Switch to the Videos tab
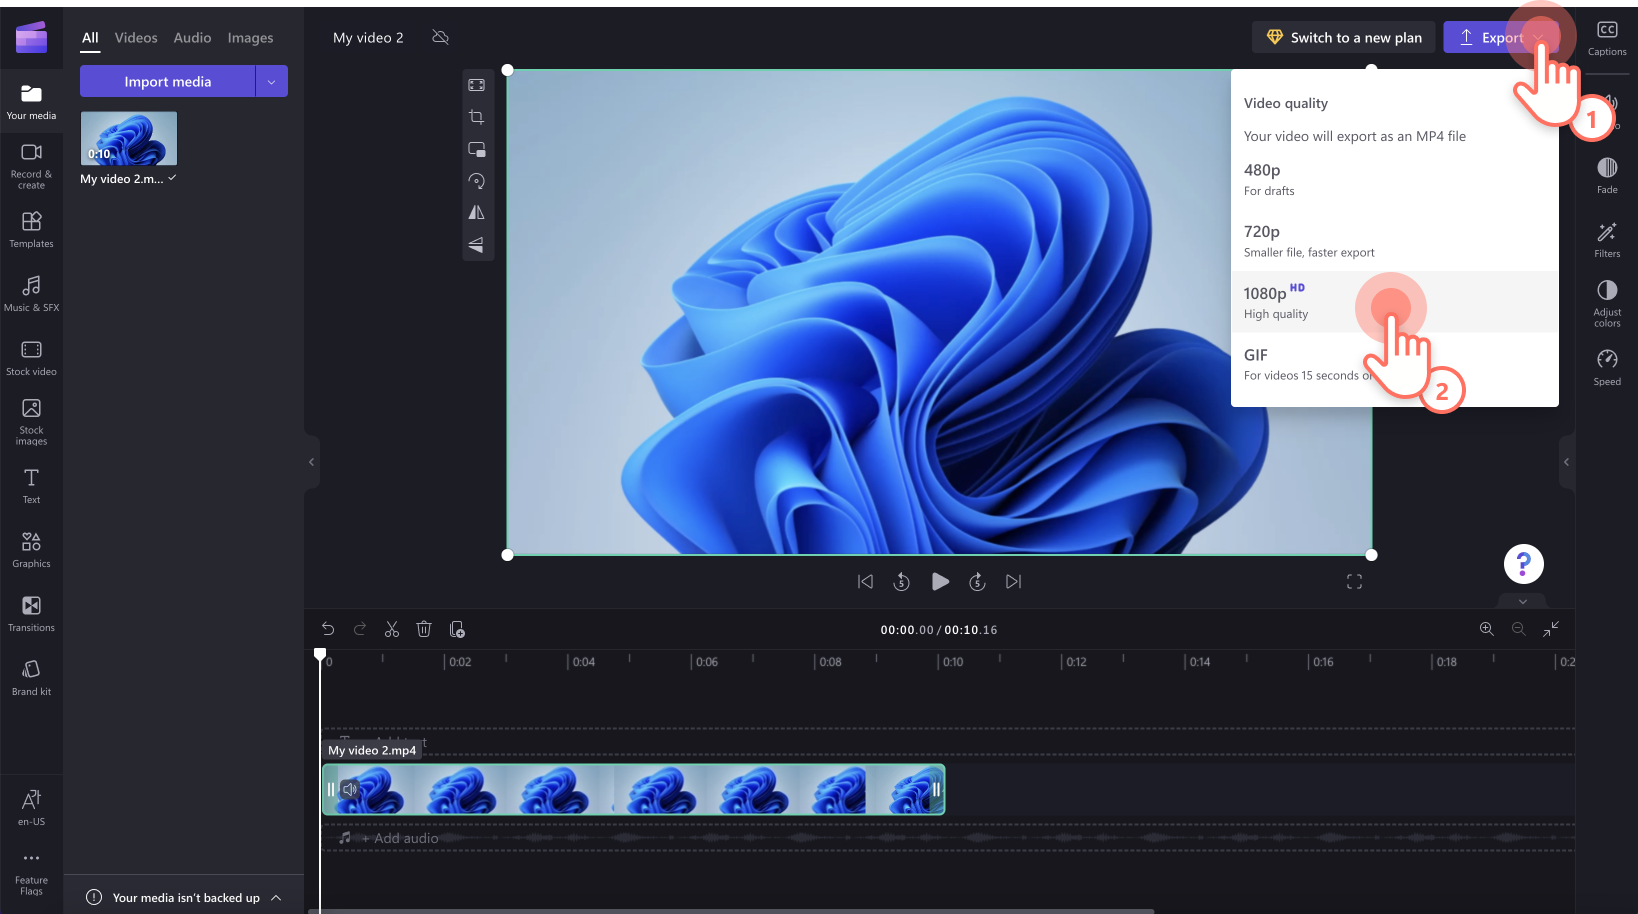This screenshot has width=1638, height=914. click(136, 38)
